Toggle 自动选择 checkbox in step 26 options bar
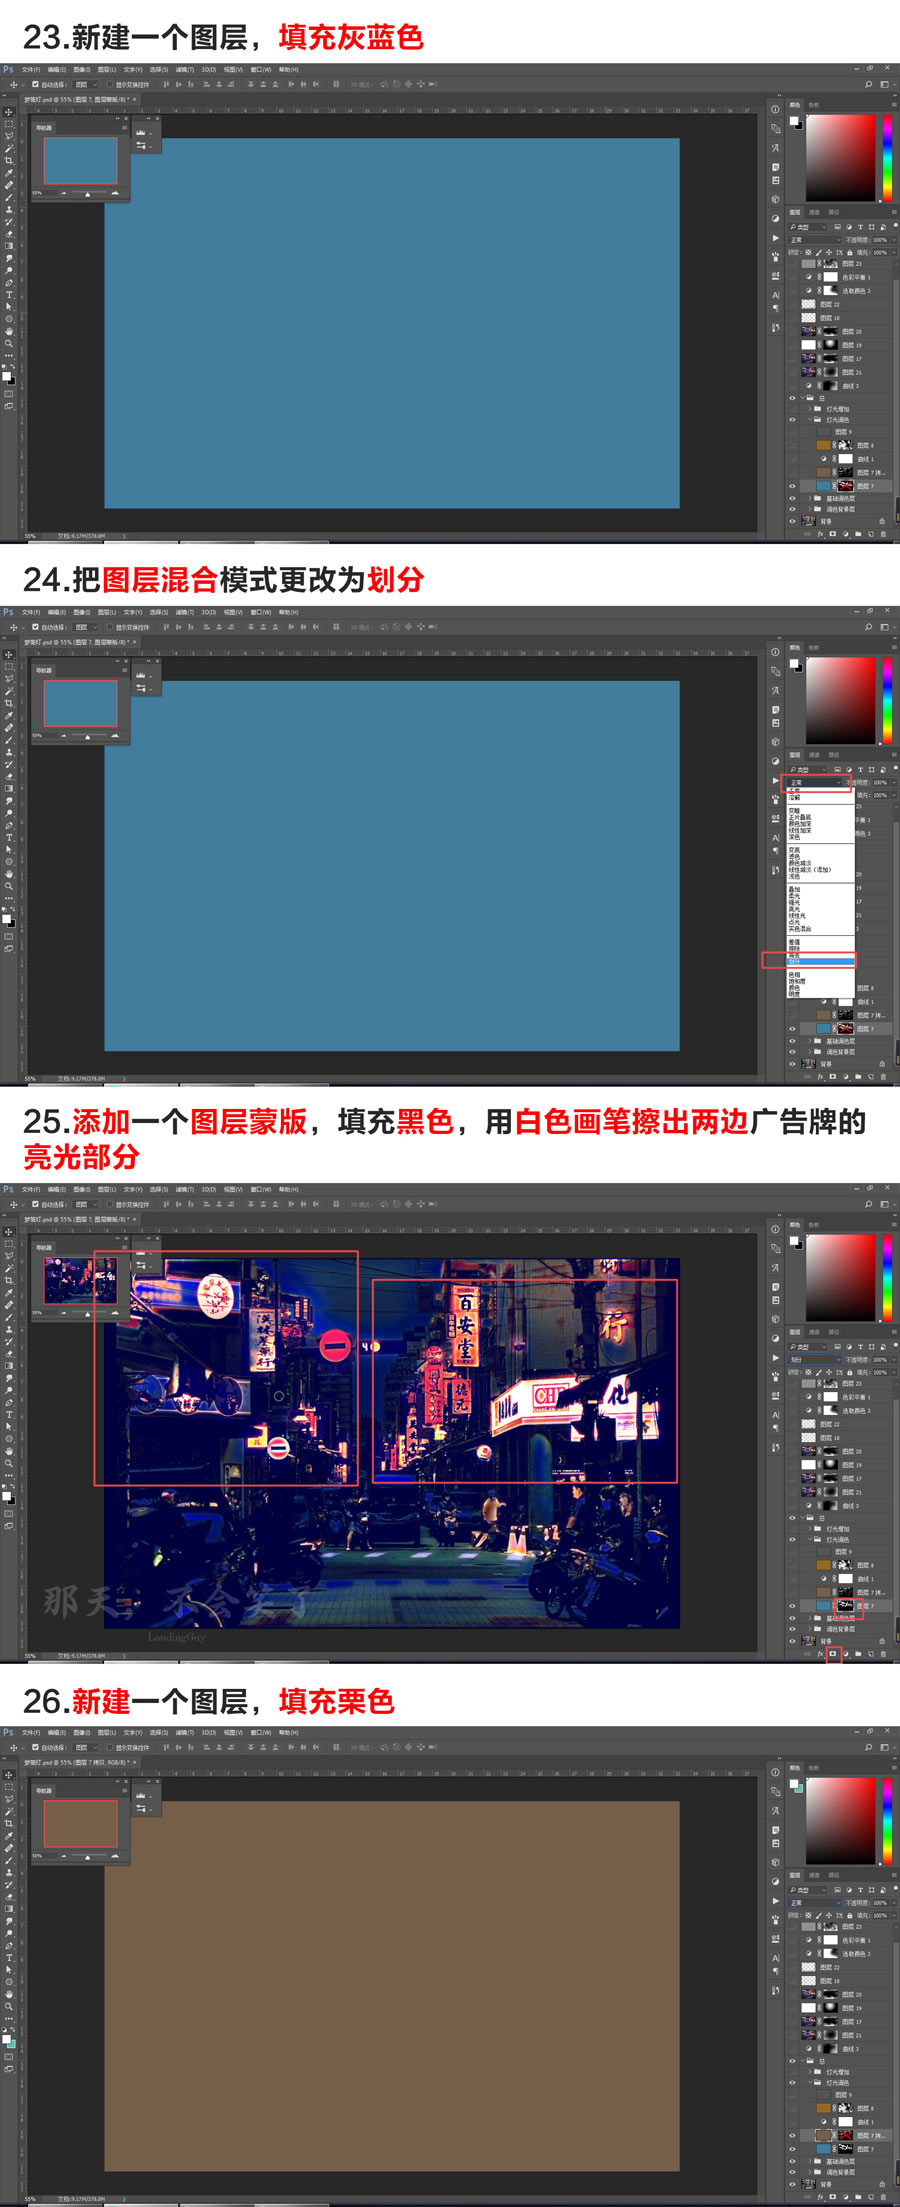The height and width of the screenshot is (2207, 900). point(35,1747)
